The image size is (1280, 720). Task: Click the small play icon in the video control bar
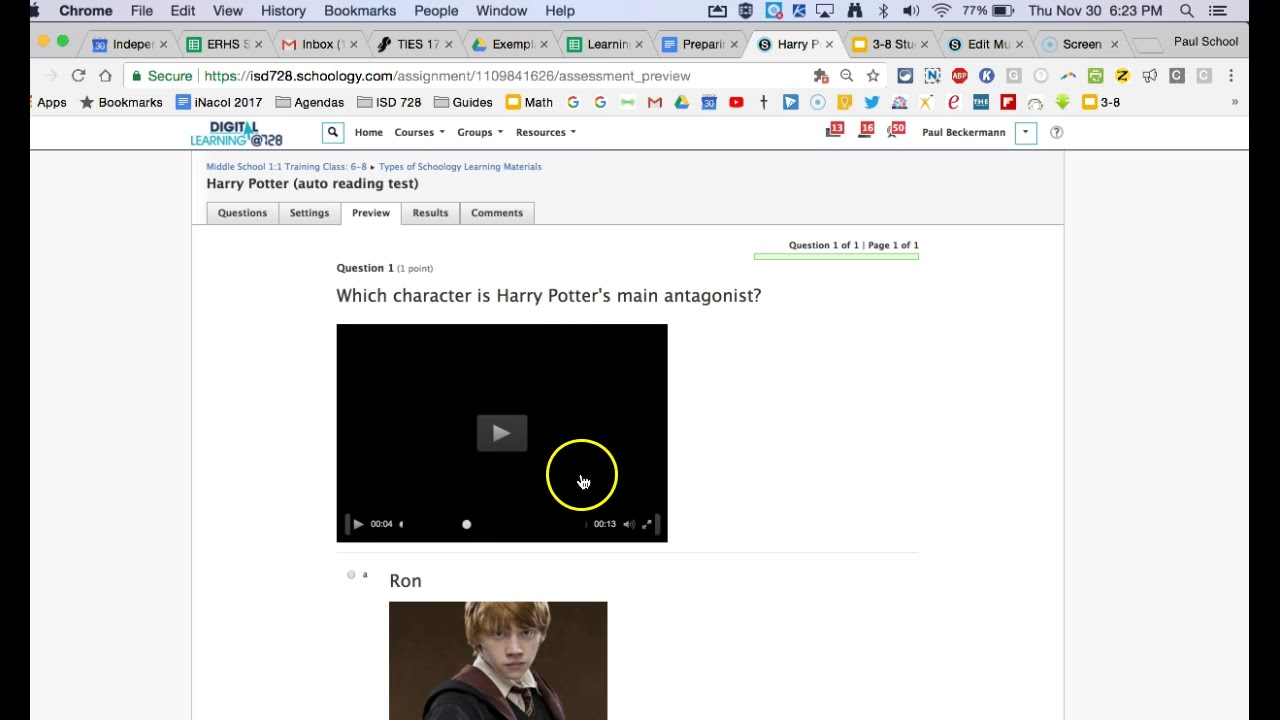(x=358, y=524)
